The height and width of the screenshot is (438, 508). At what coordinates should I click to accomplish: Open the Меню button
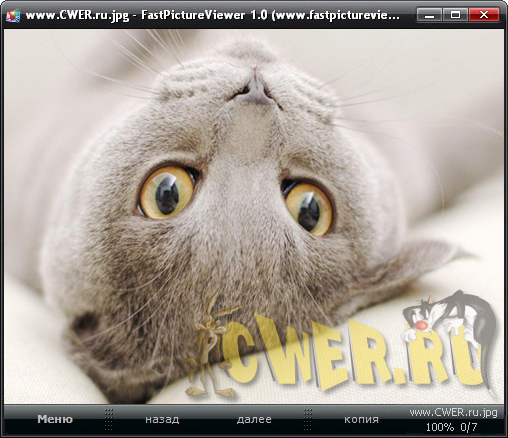point(55,419)
